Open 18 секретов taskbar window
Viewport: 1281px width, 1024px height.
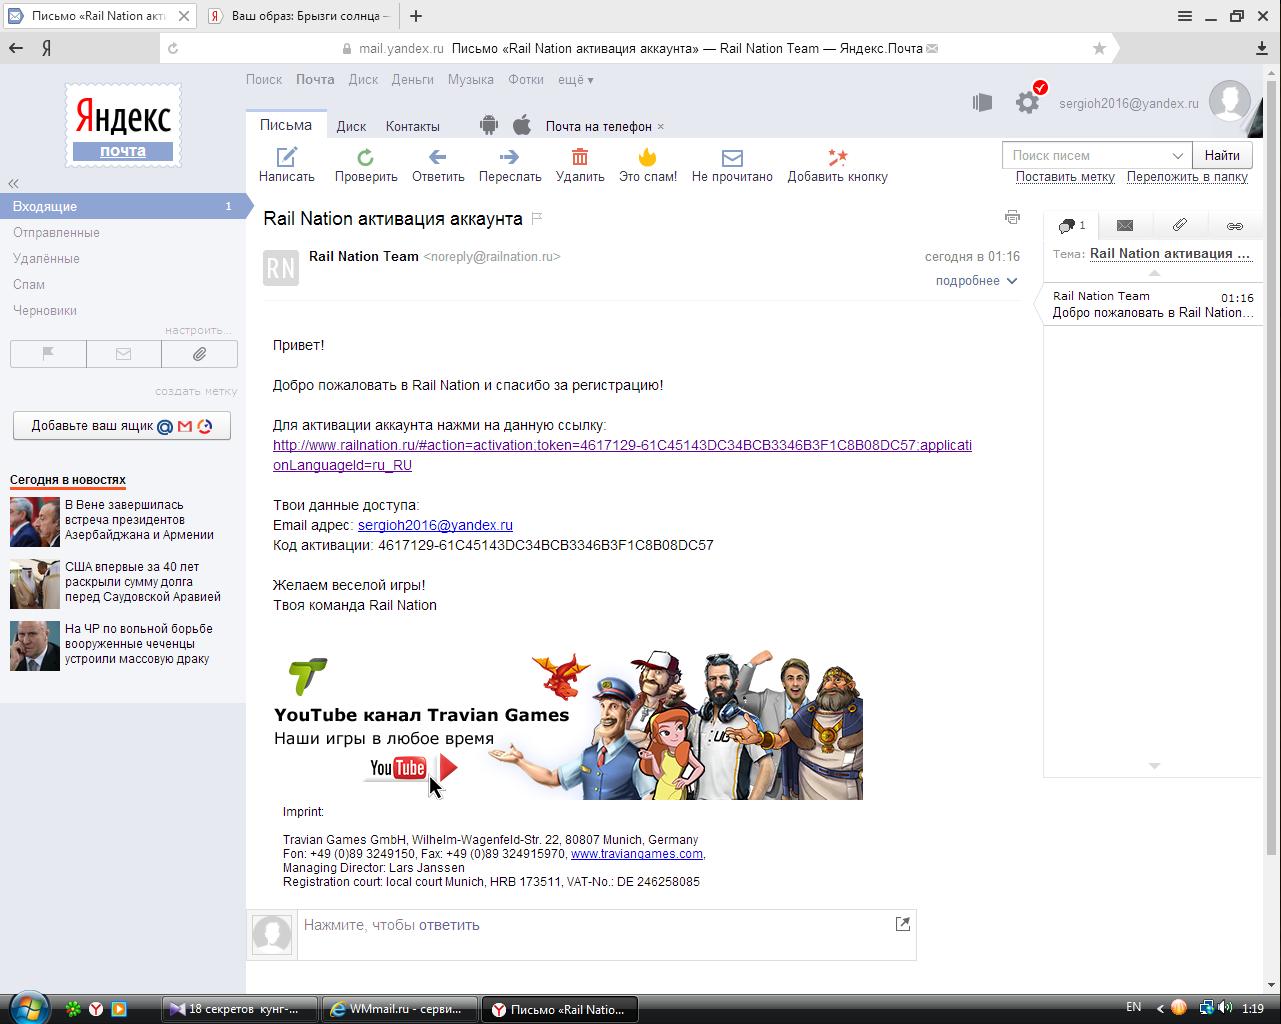click(x=240, y=1009)
